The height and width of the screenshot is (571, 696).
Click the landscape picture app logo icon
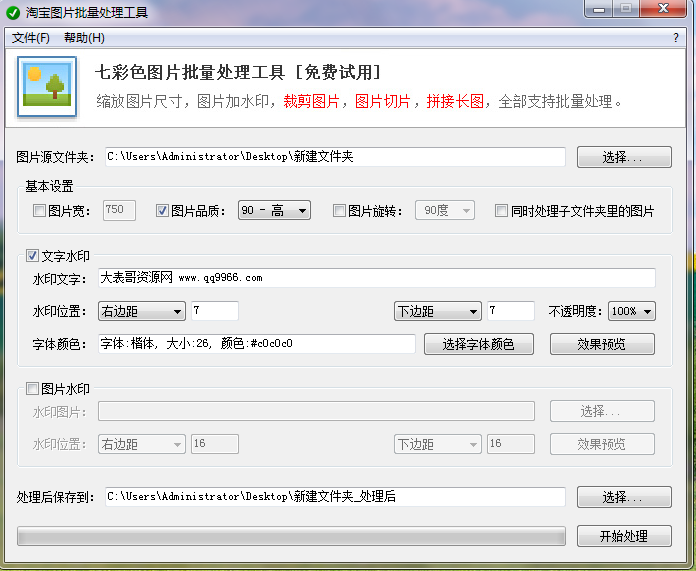tap(48, 87)
